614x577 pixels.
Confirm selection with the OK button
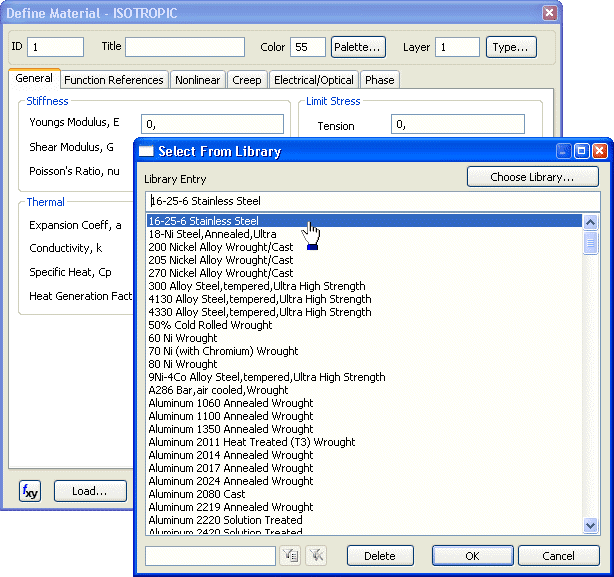tap(472, 556)
